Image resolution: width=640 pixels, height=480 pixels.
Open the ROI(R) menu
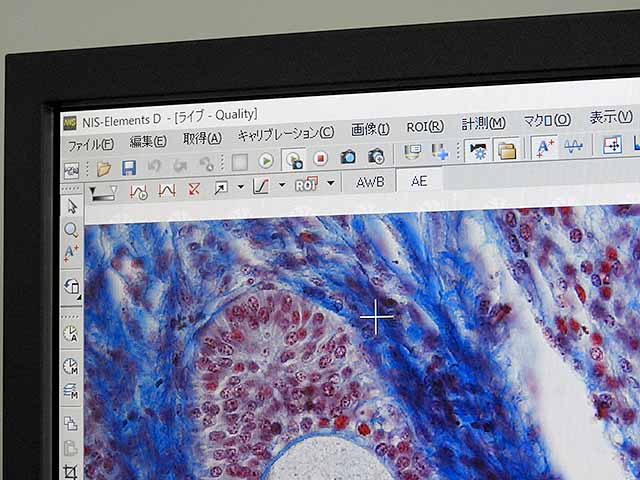[425, 127]
